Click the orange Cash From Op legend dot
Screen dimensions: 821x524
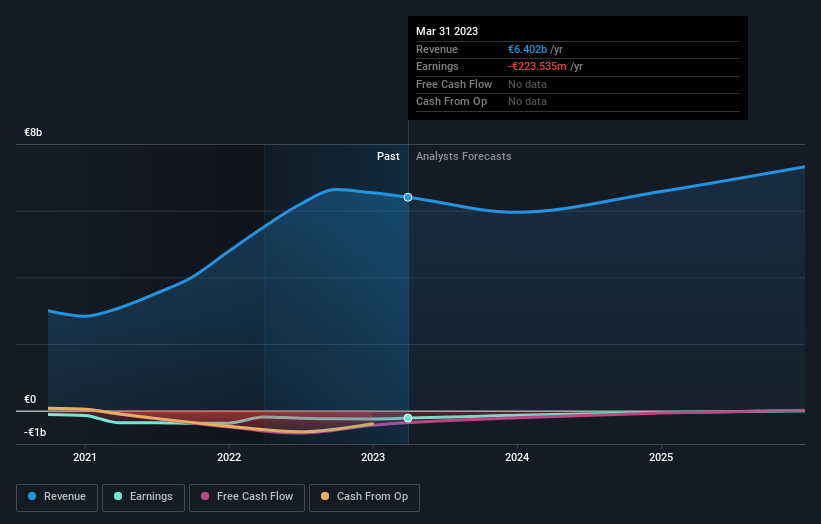click(x=325, y=496)
